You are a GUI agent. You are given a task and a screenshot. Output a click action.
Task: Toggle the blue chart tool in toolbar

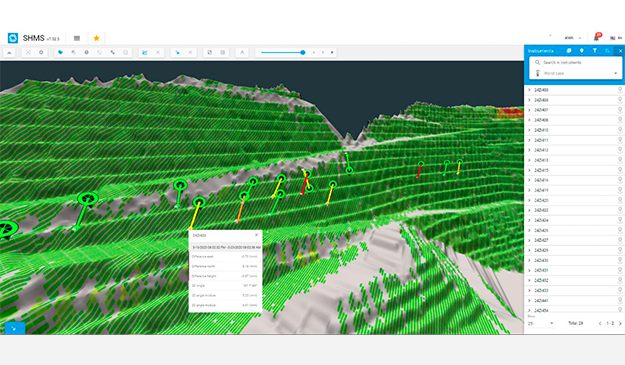(x=145, y=52)
